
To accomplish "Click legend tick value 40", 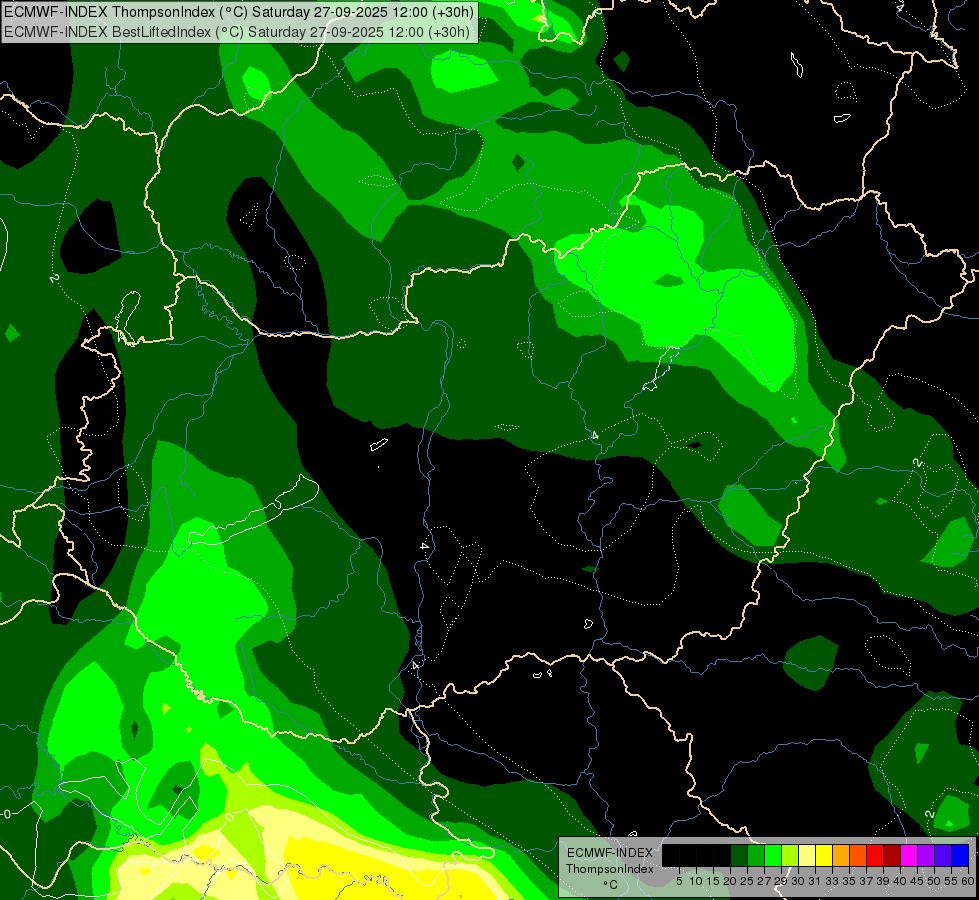I will pos(901,881).
